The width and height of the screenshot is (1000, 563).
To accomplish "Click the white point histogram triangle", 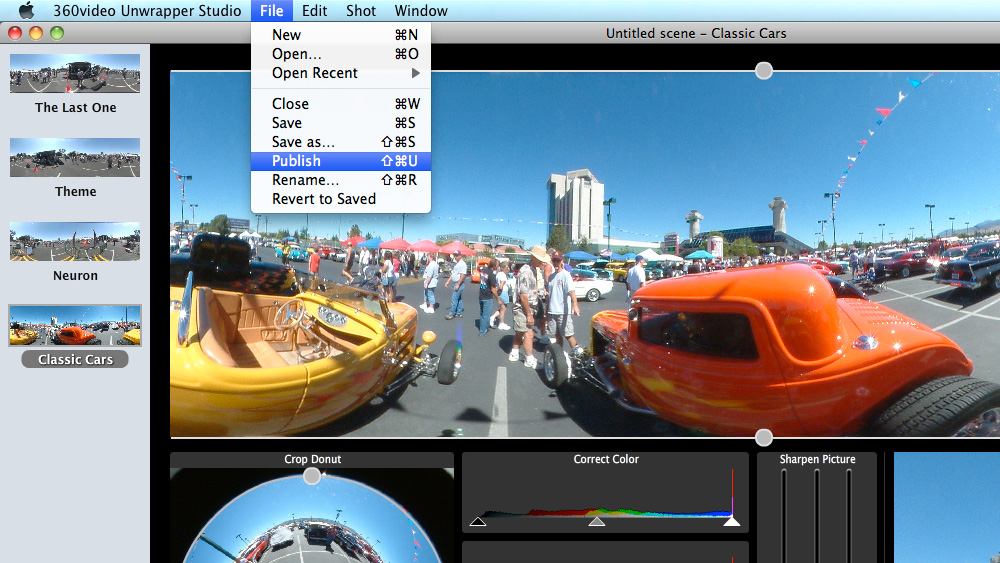I will 732,521.
